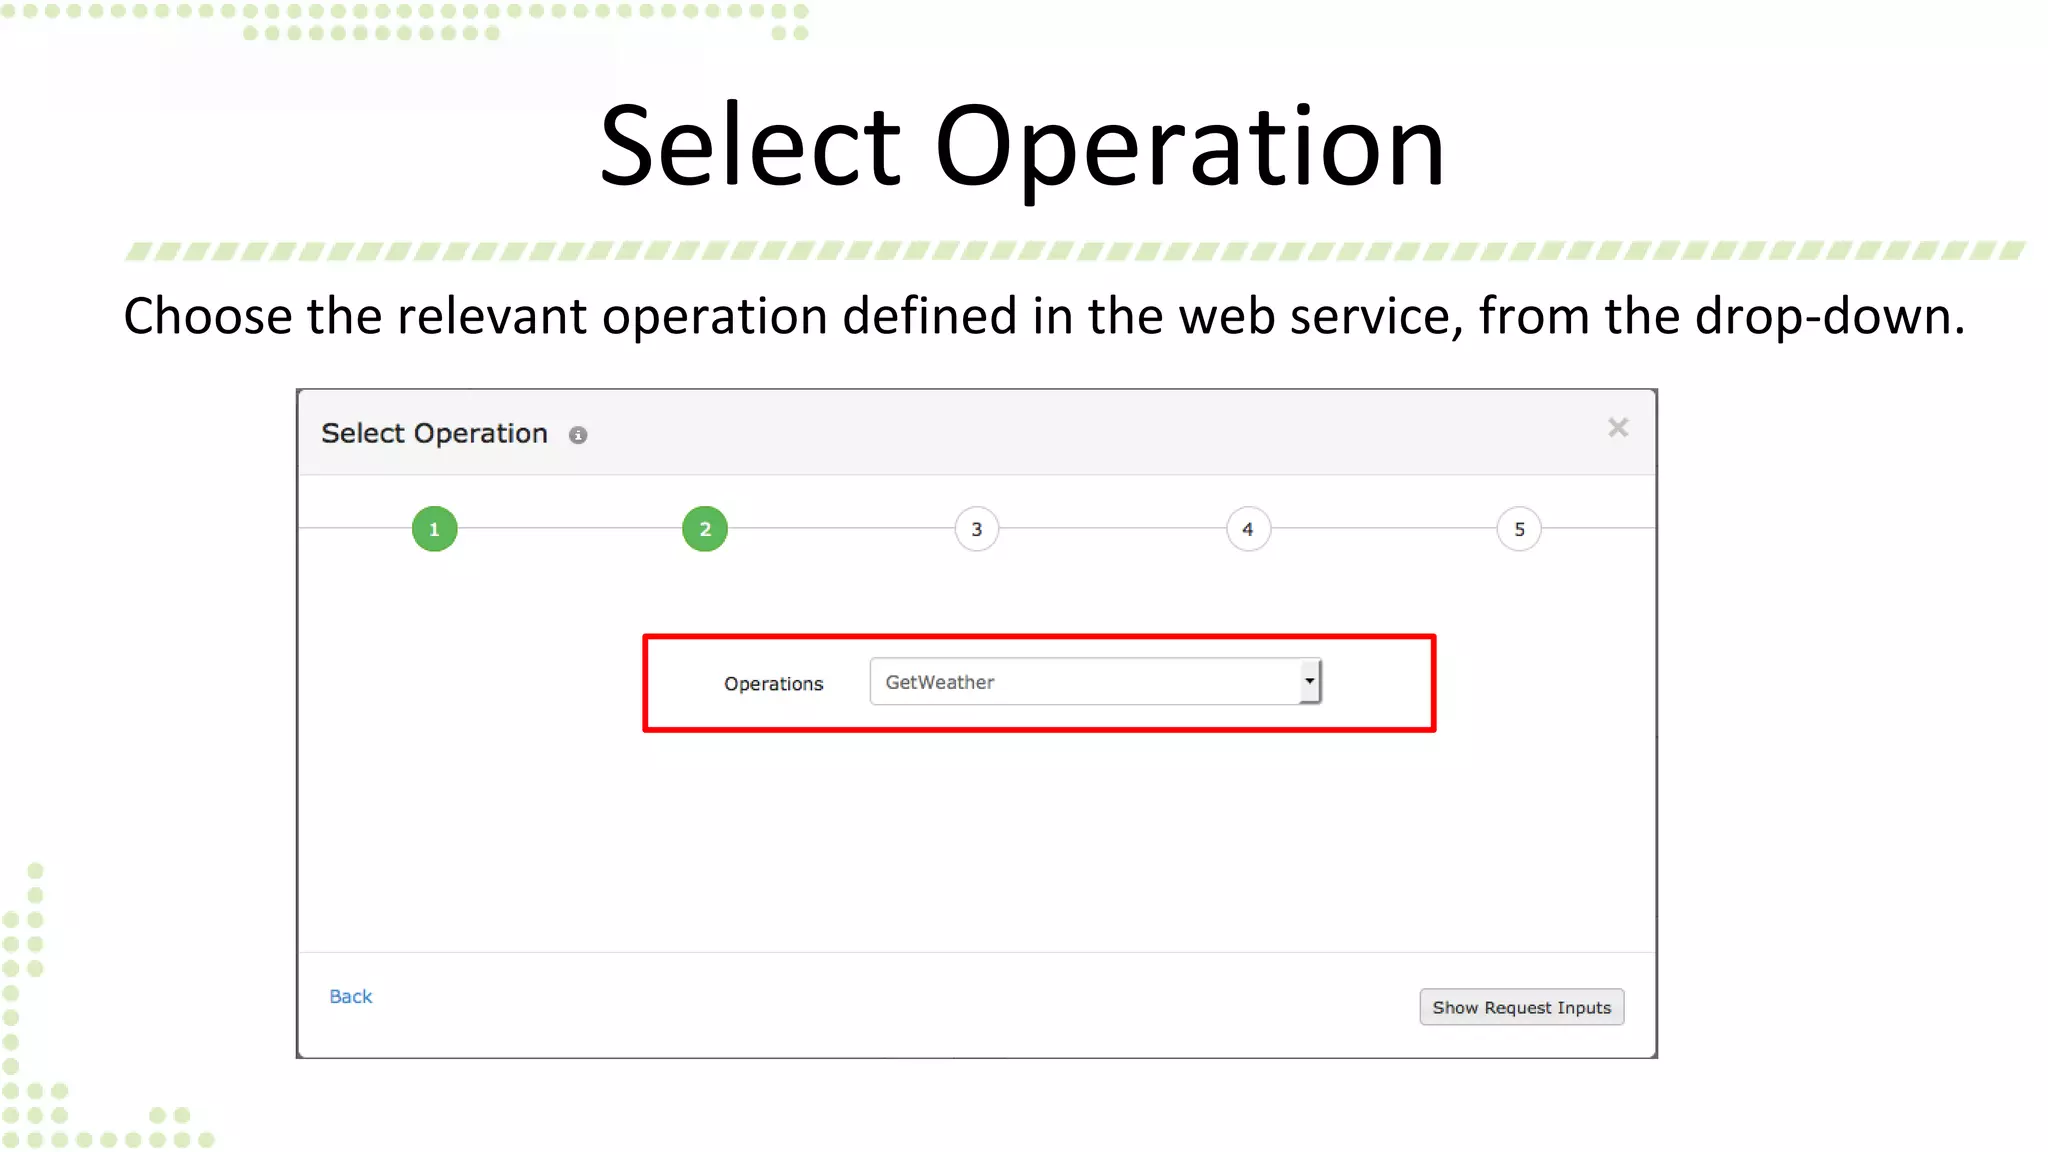Click the connector line between steps 4 and 5
Screen dimensions: 2048x1152
[x=1384, y=528]
